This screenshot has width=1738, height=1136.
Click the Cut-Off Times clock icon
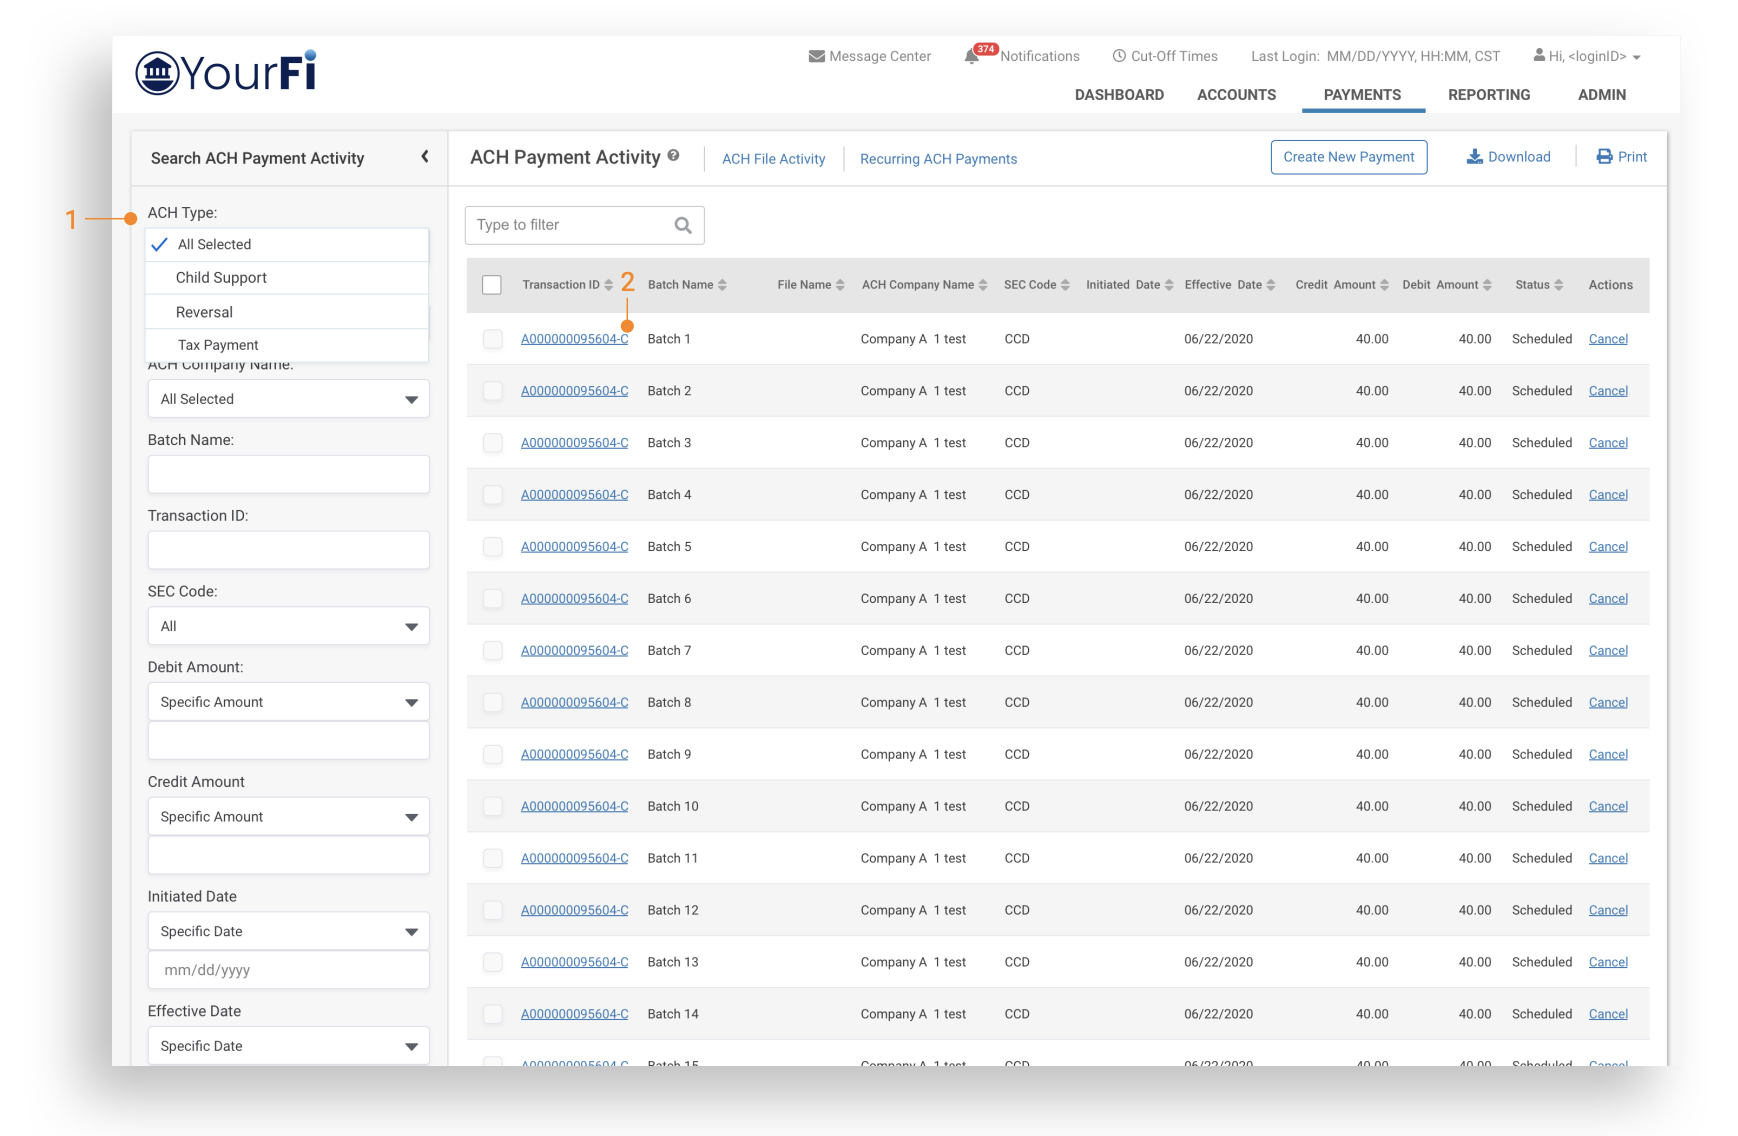pos(1119,57)
